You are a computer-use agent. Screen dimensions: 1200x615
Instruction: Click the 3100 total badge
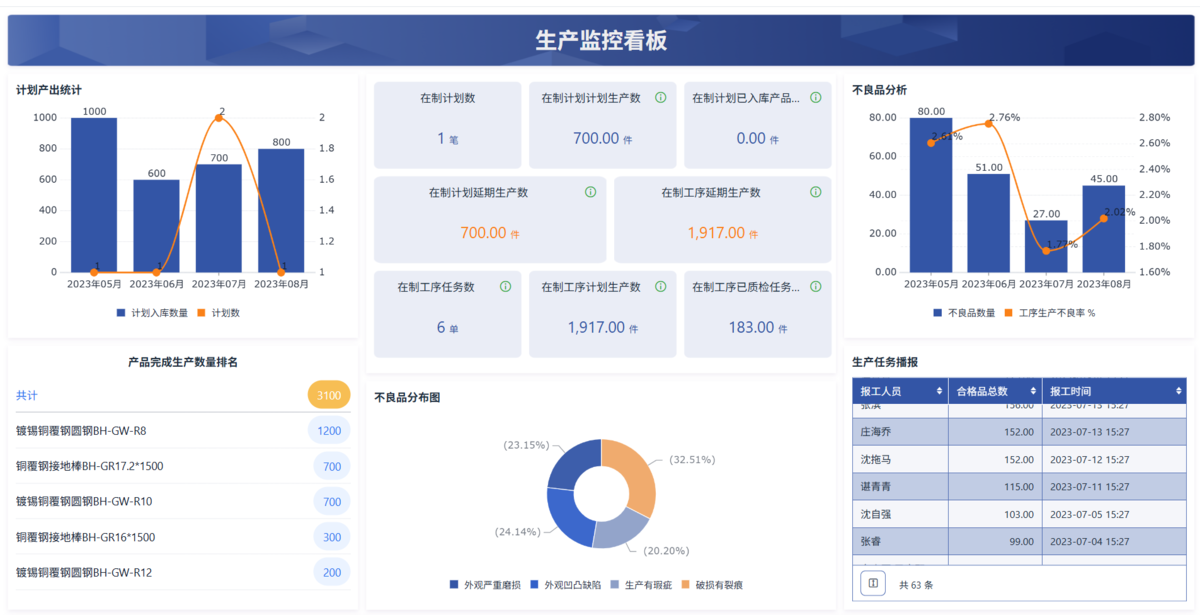[329, 395]
